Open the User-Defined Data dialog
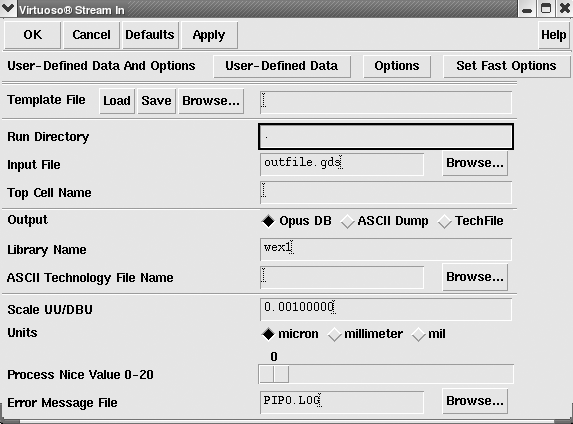 point(282,66)
